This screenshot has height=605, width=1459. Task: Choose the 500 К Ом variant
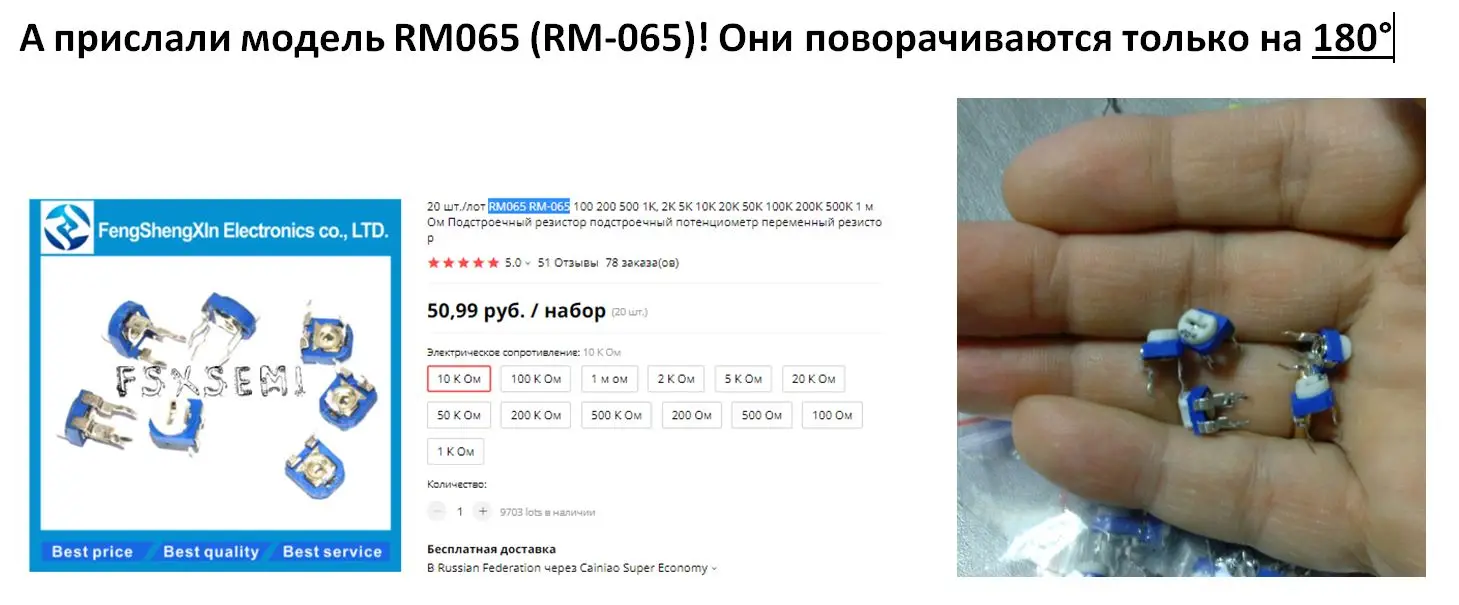coord(616,415)
